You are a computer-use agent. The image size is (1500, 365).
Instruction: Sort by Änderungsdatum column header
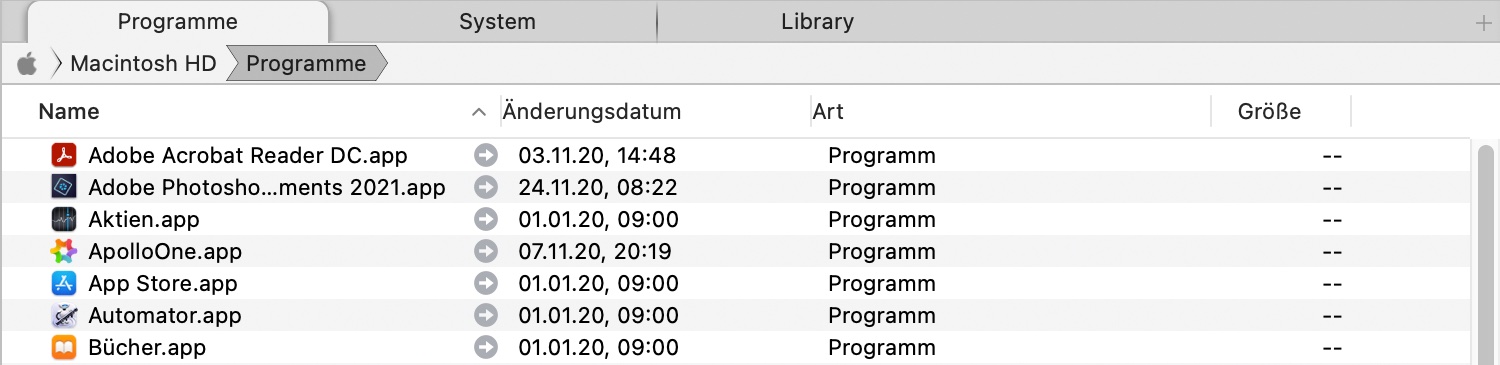point(592,112)
